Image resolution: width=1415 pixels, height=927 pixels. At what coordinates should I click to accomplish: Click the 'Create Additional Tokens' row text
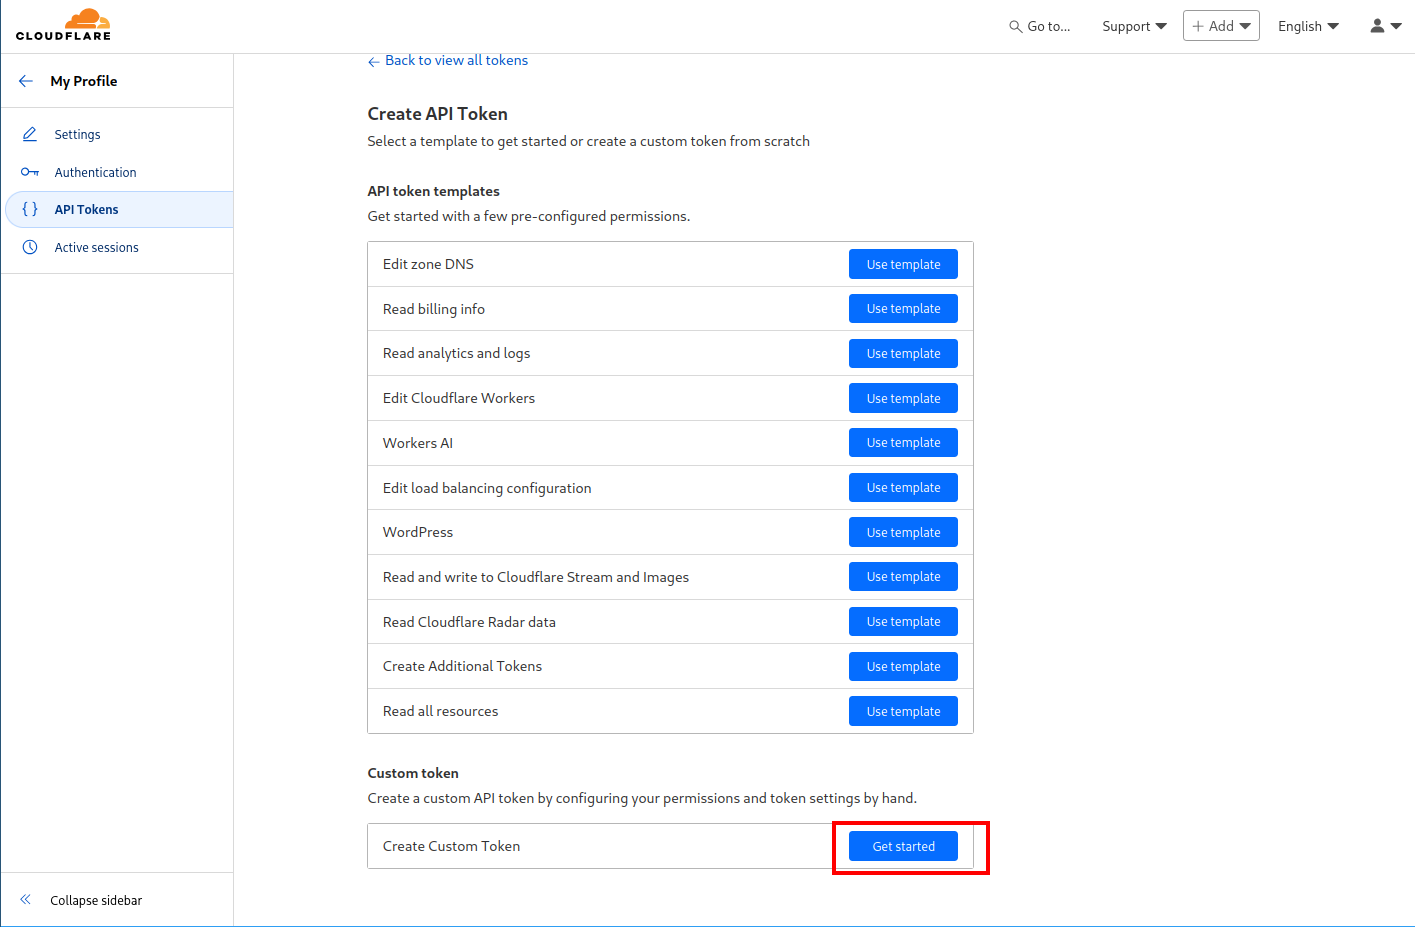[462, 666]
